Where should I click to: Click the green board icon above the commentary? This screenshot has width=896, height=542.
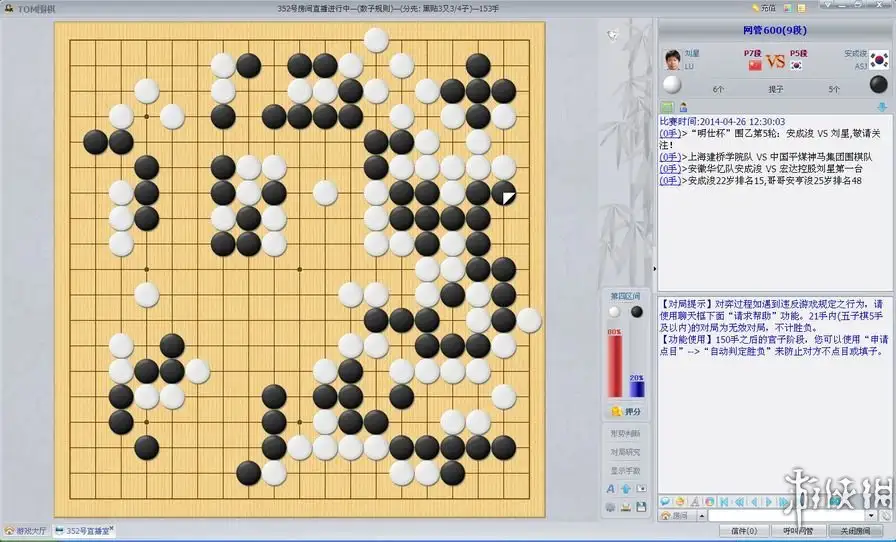[x=667, y=107]
